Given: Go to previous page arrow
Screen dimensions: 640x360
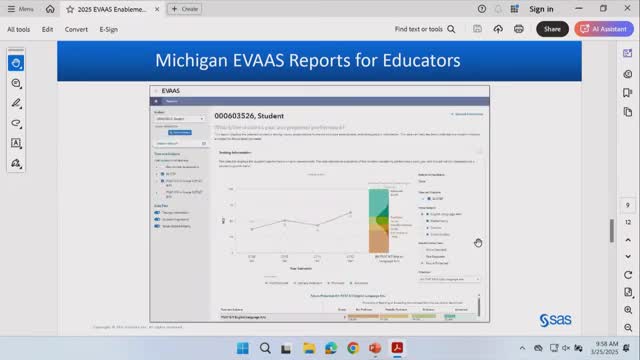Looking at the screenshot, I should pyautogui.click(x=628, y=240).
